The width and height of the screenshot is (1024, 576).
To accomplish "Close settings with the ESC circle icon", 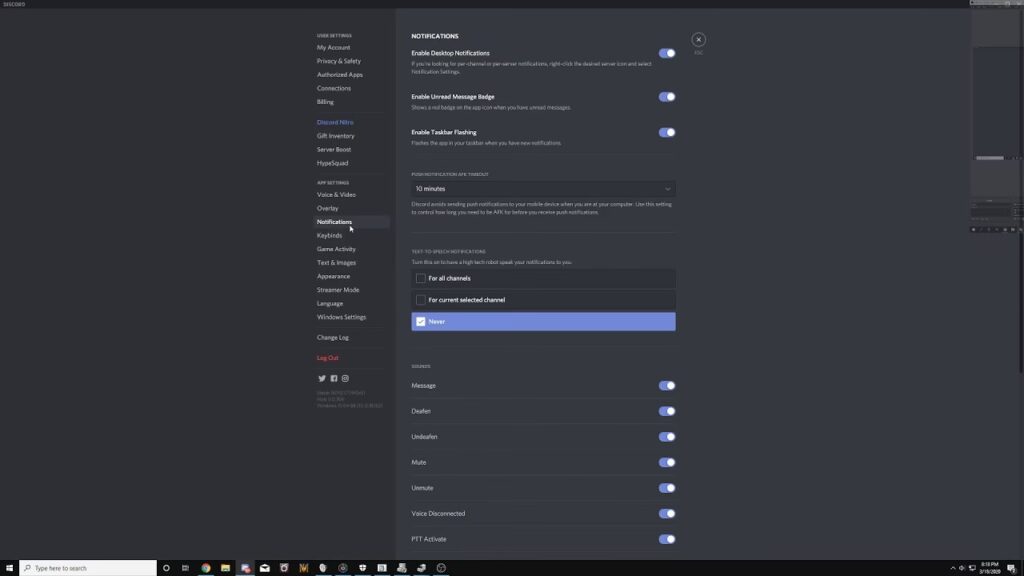I will 698,40.
